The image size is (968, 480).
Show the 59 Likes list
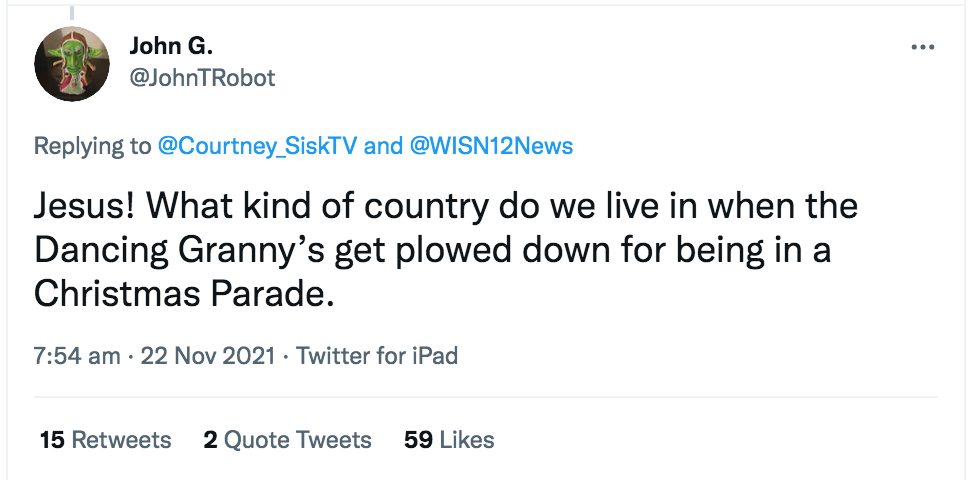point(449,440)
